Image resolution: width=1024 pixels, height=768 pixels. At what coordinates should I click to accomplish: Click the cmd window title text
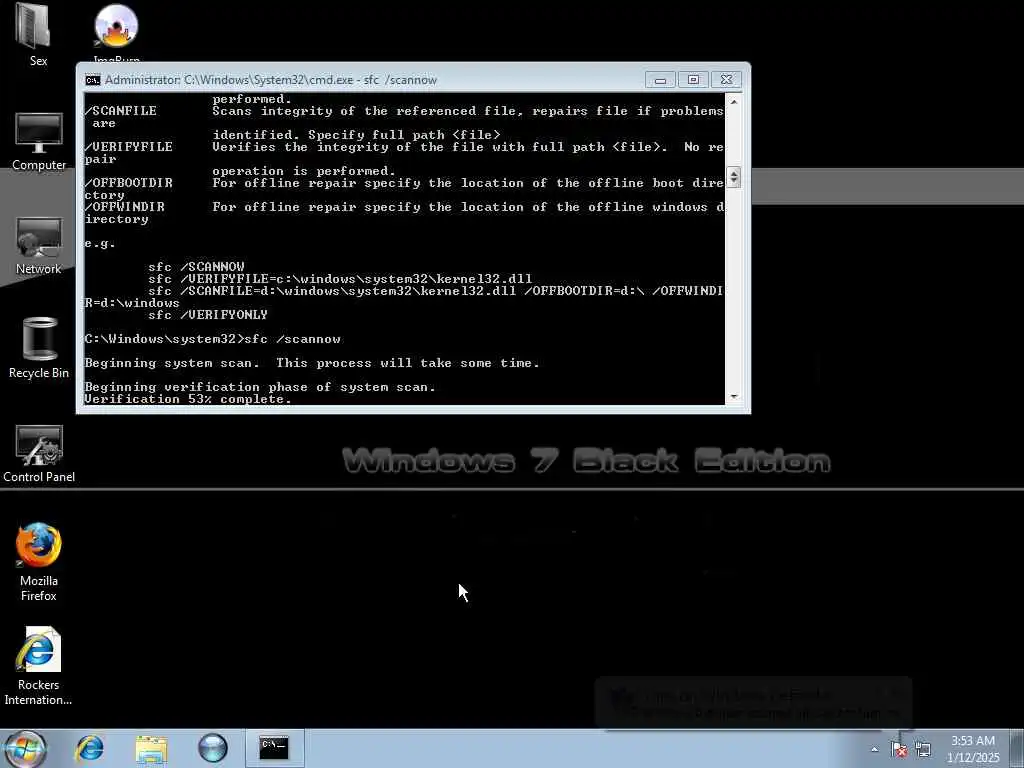click(x=271, y=80)
